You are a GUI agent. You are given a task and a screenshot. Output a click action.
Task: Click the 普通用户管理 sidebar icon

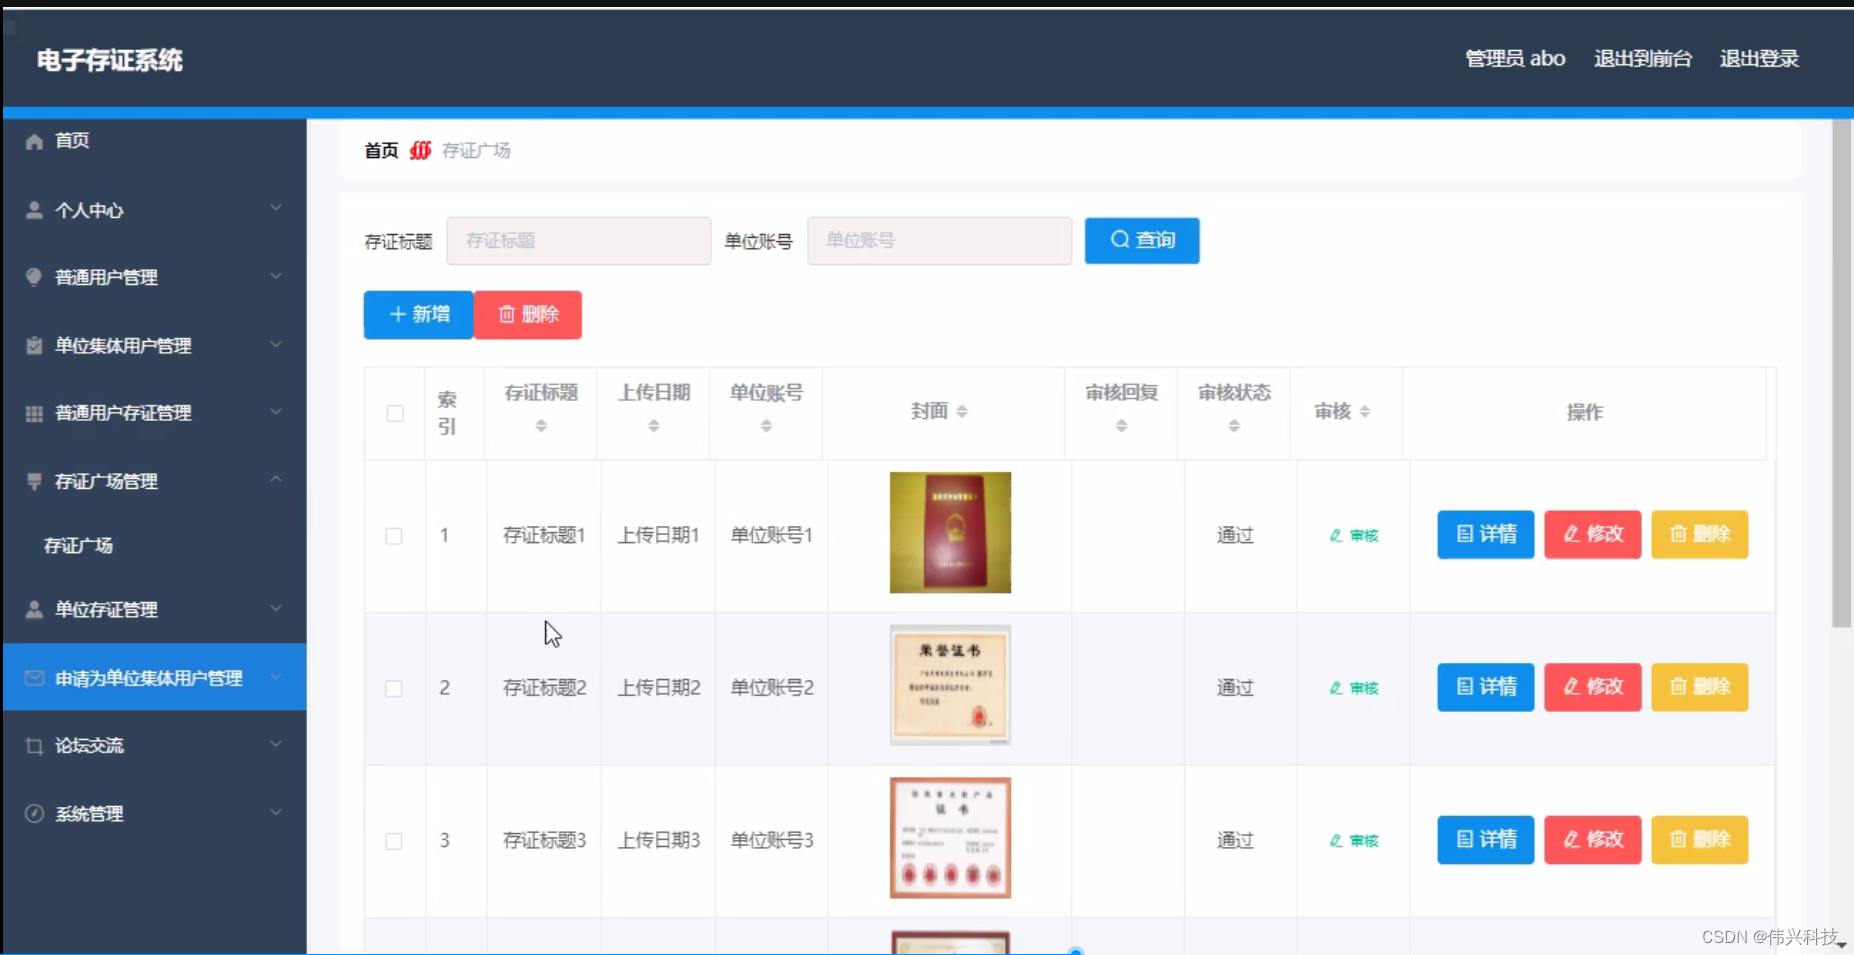click(x=33, y=277)
